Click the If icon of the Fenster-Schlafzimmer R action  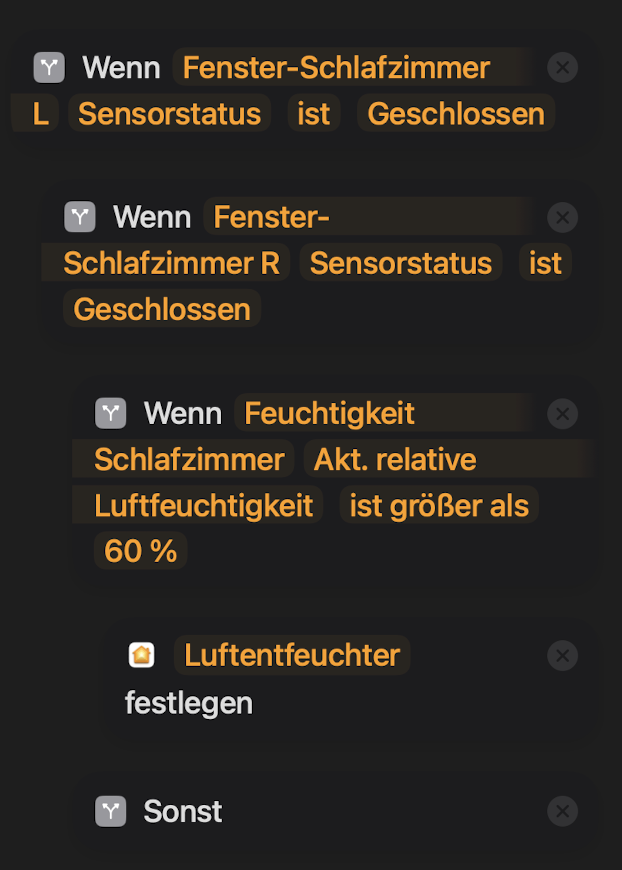pos(79,217)
